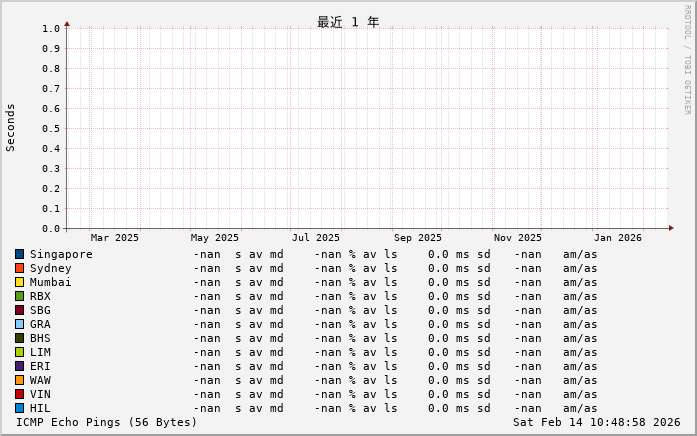Click the "Jan 2026" x-axis label
Viewport: 697px width, 436px height.
[617, 238]
